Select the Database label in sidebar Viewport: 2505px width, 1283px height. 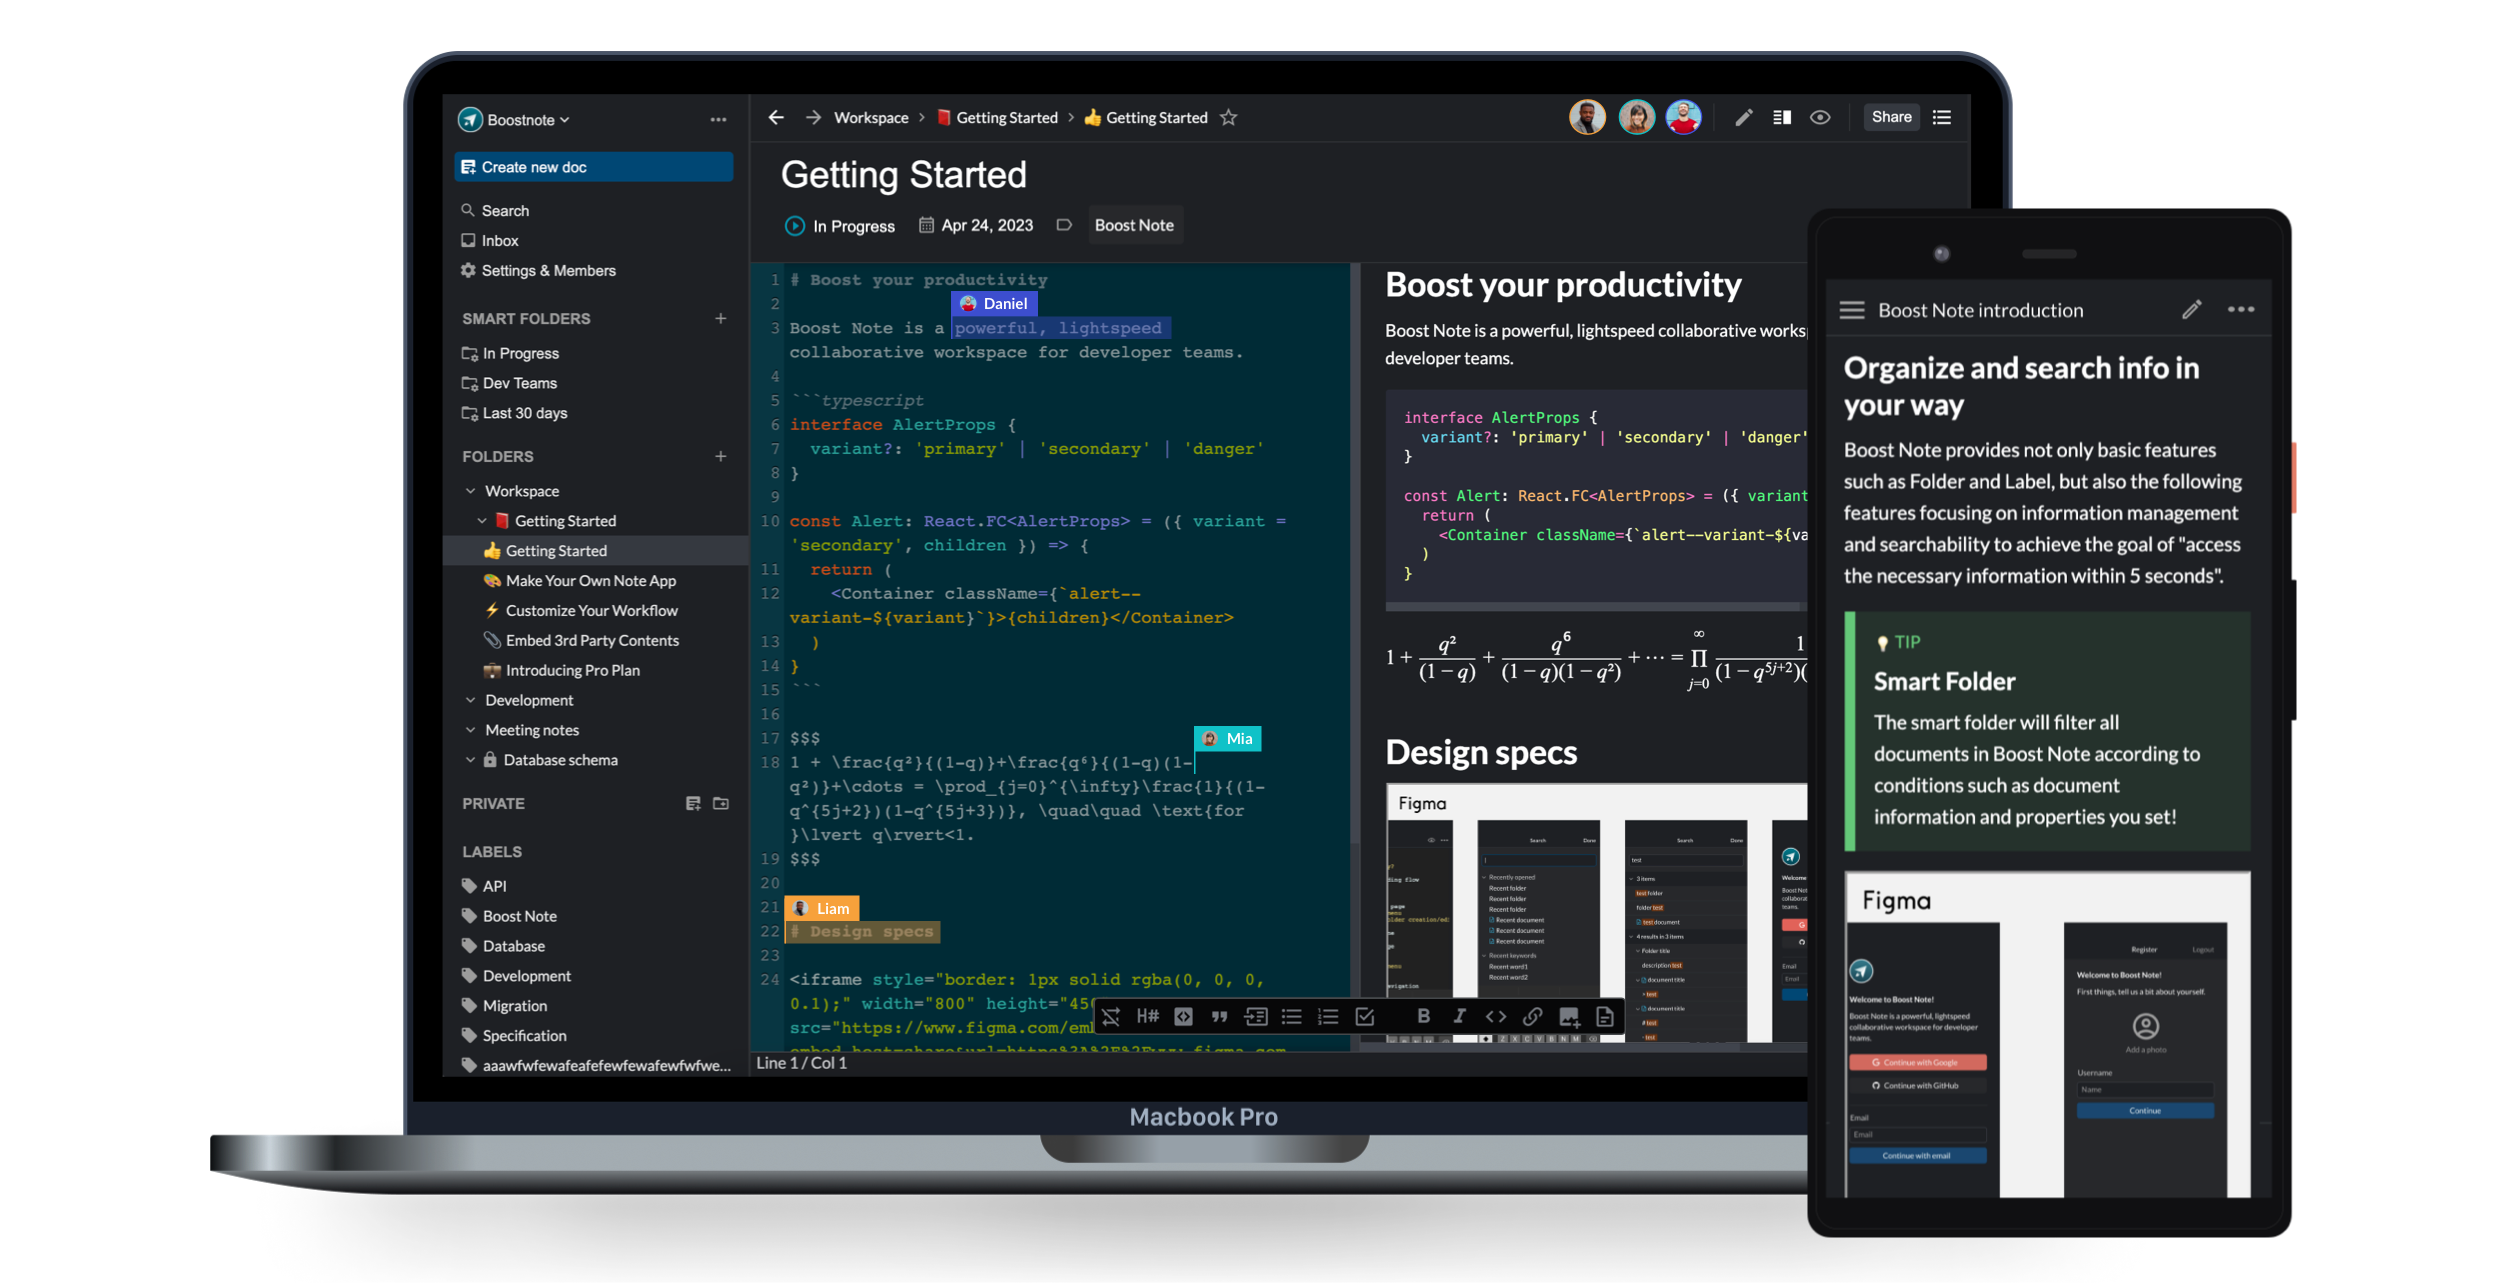pyautogui.click(x=512, y=944)
